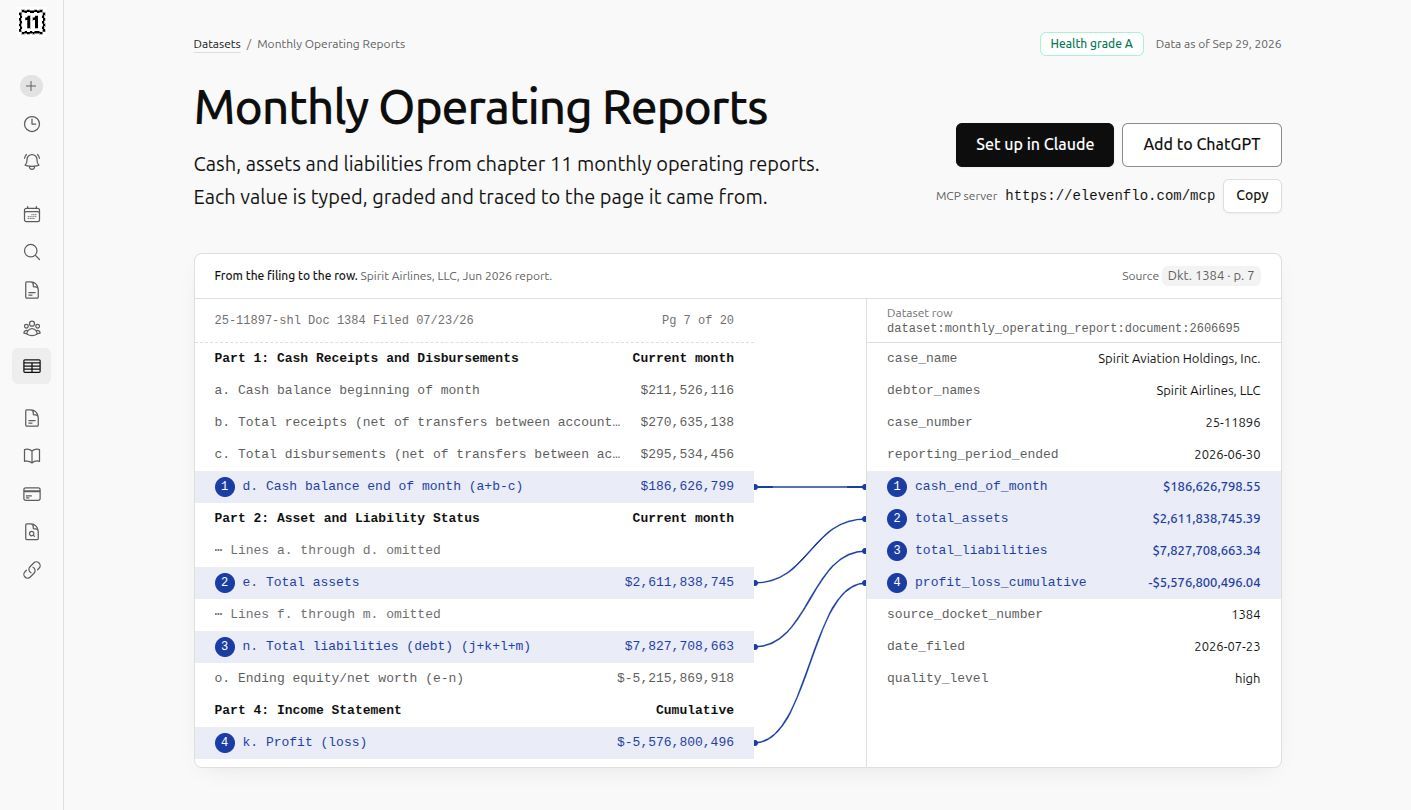
Task: Click the "Set up in Claude" button
Action: pyautogui.click(x=1035, y=145)
